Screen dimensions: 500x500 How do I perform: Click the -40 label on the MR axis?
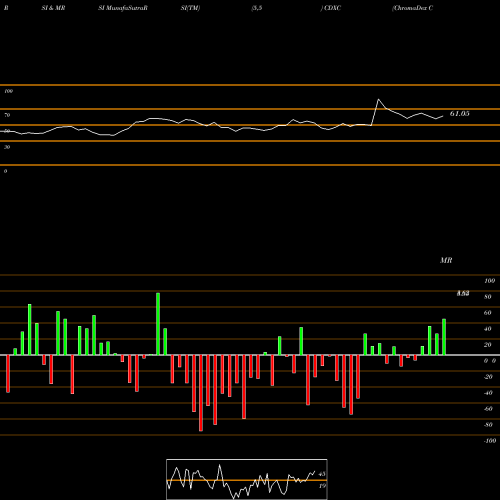point(488,393)
